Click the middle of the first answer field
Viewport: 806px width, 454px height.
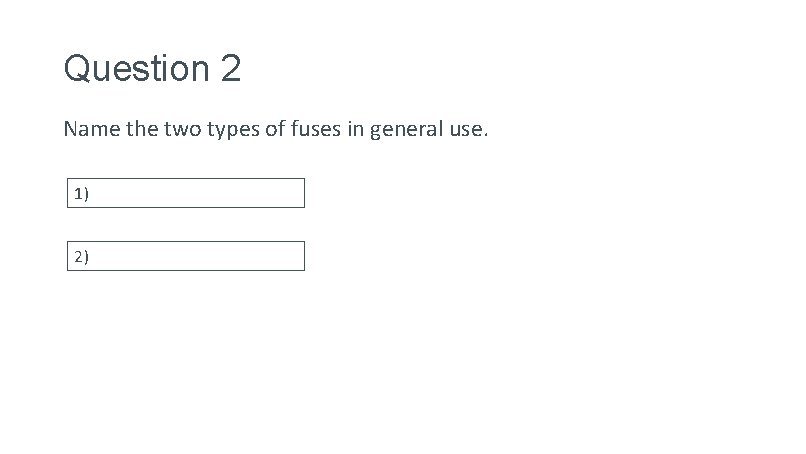click(186, 193)
